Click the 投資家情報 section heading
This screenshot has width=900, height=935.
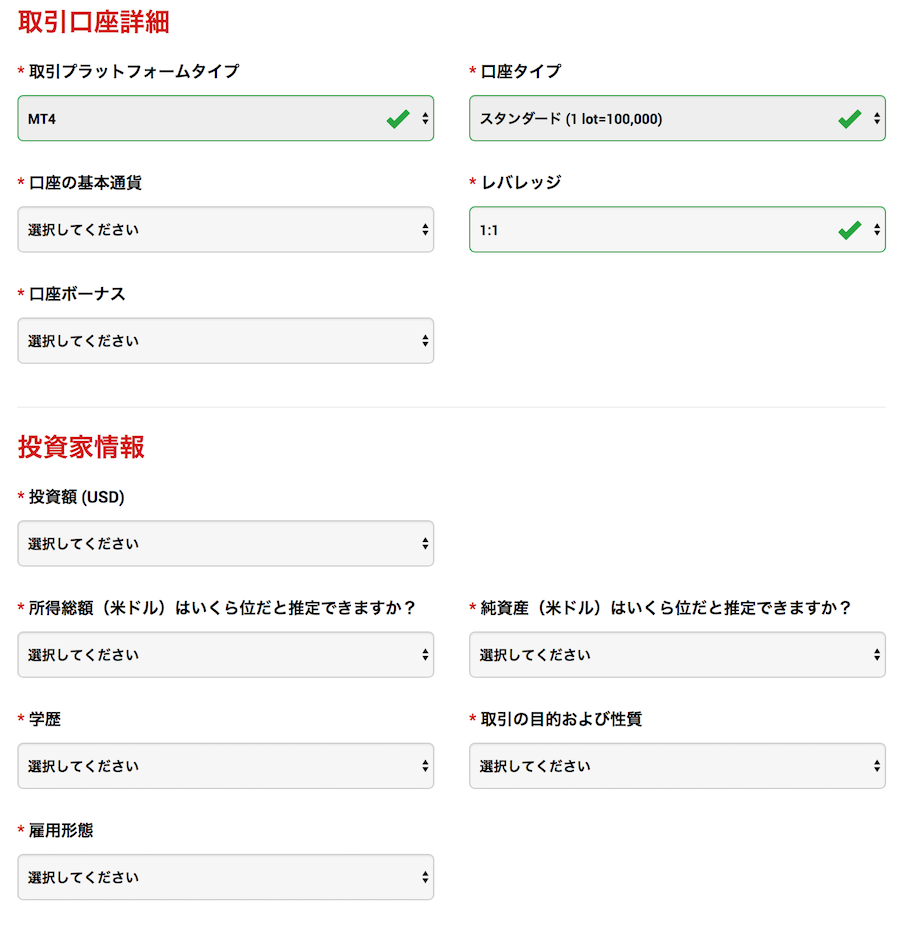pyautogui.click(x=81, y=447)
